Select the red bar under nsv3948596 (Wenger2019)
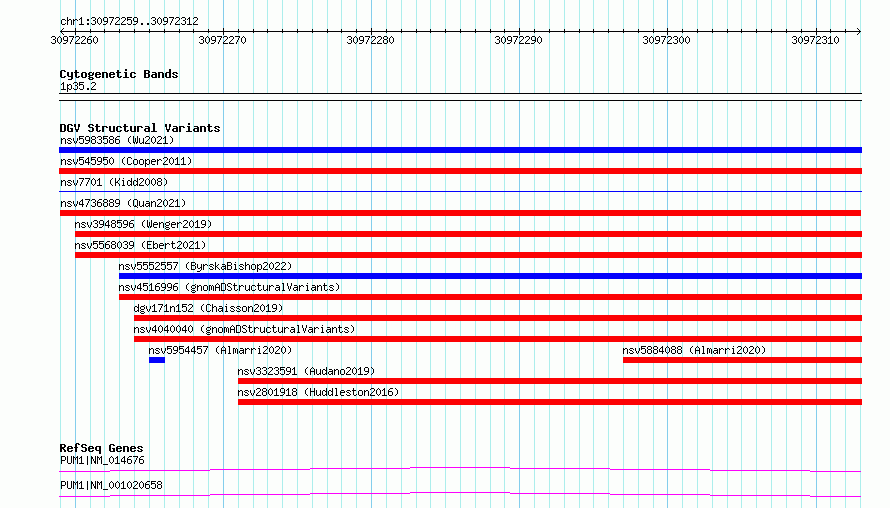890x508 pixels. 468,234
